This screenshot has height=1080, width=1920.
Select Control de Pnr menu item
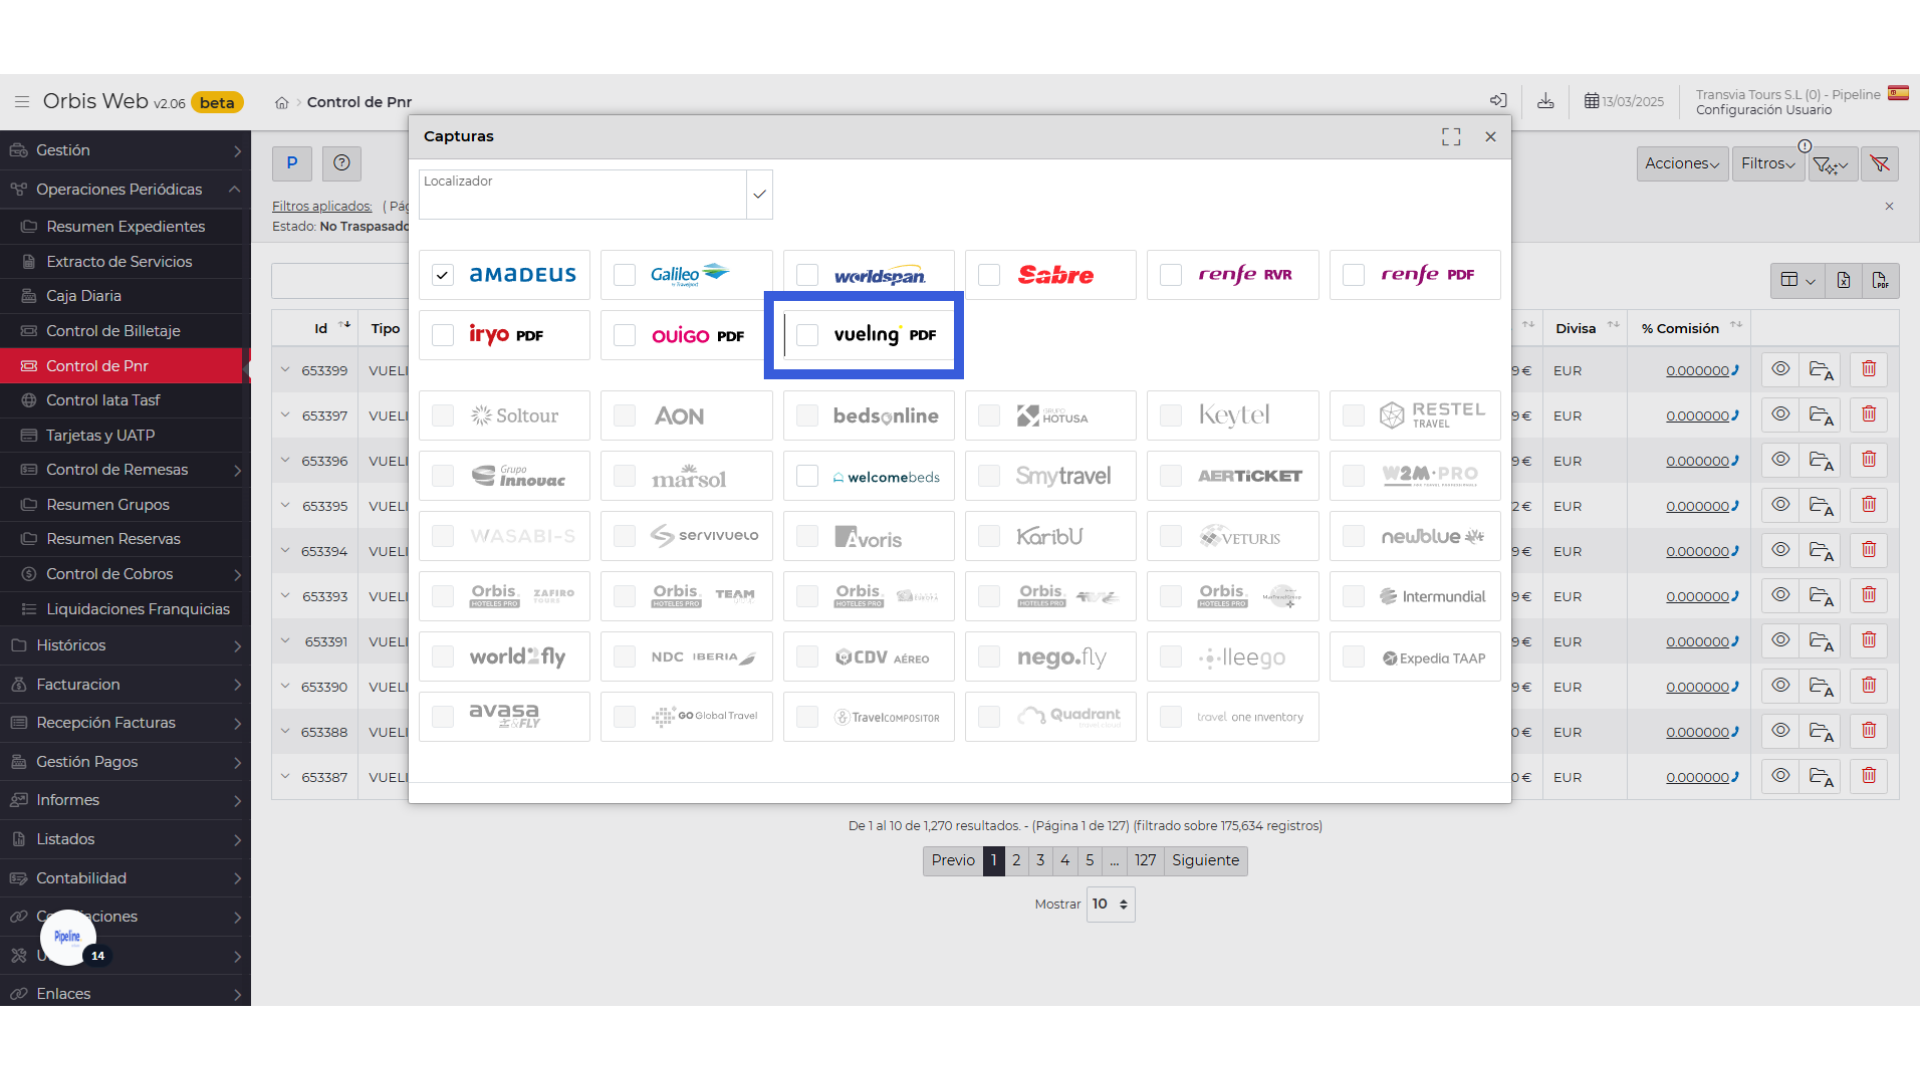(x=121, y=366)
